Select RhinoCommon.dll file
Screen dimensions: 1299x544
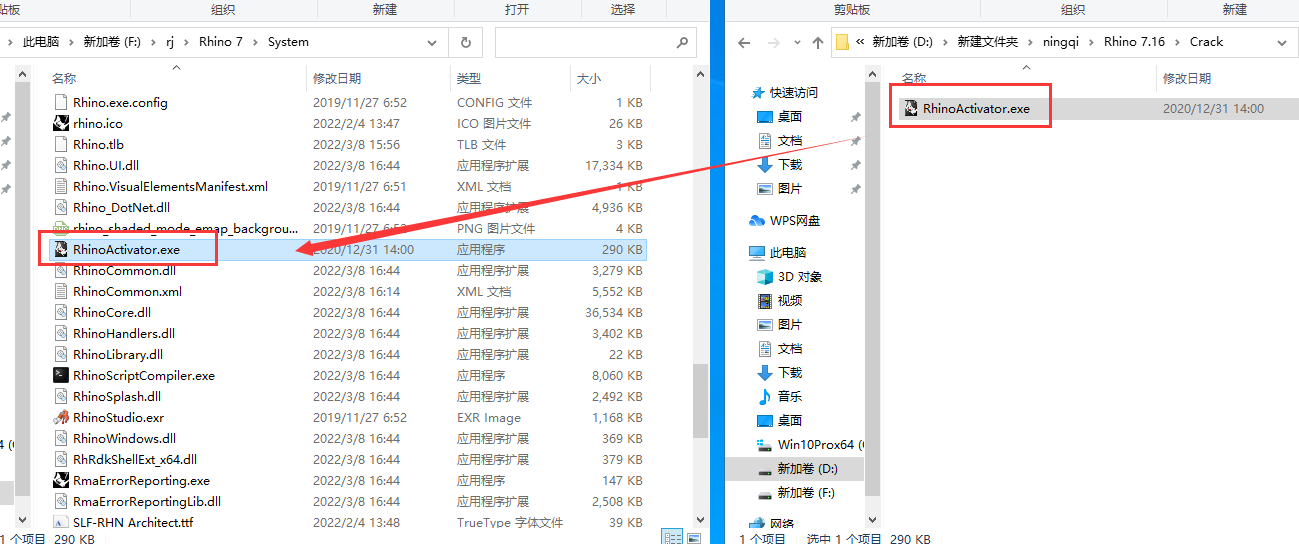[x=124, y=270]
